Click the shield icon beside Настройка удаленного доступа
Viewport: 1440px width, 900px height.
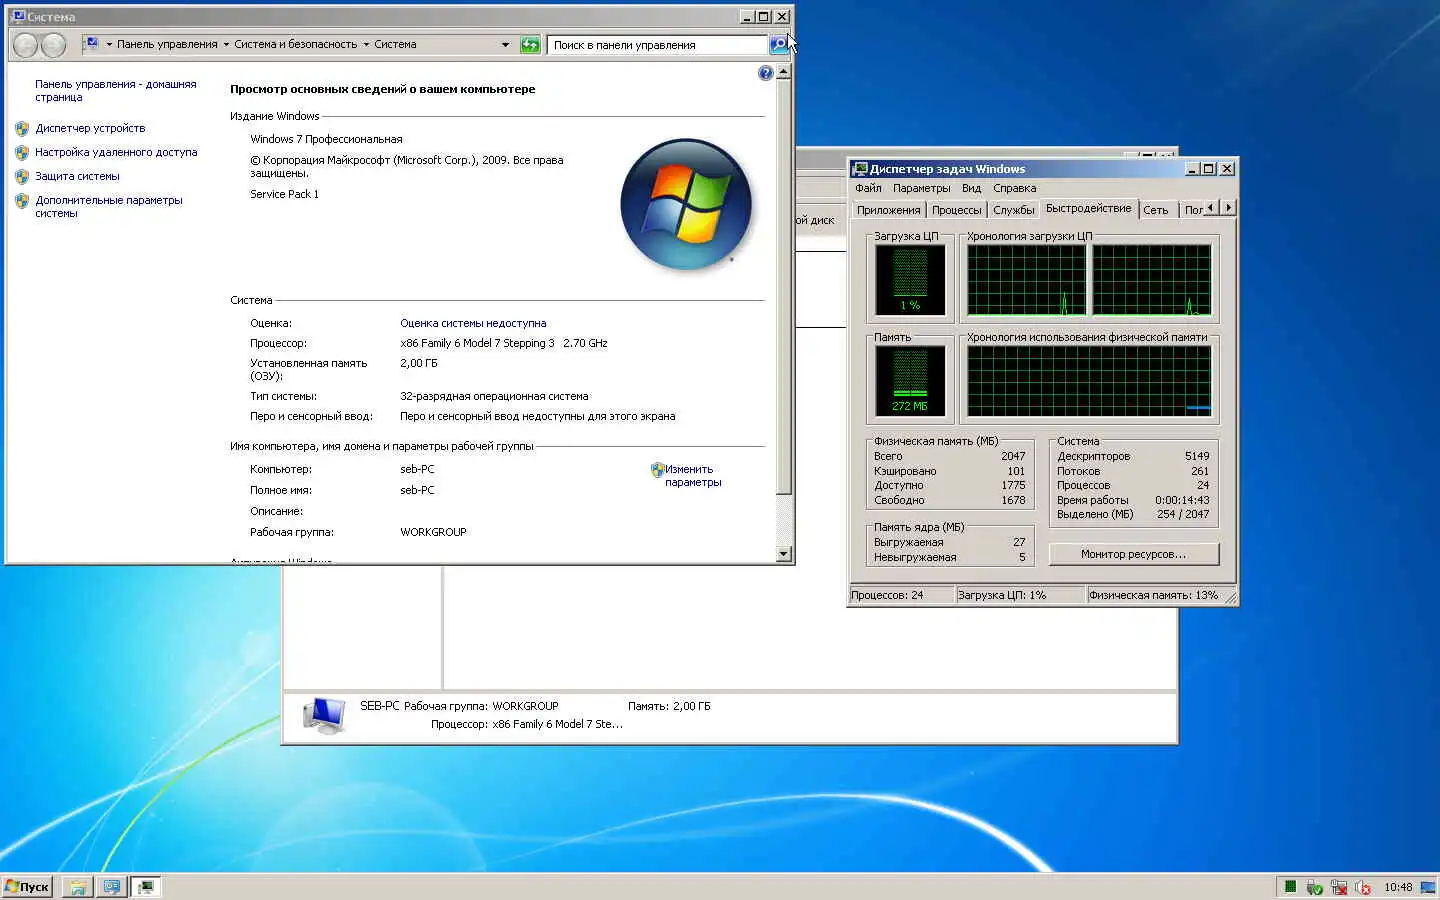click(x=22, y=152)
